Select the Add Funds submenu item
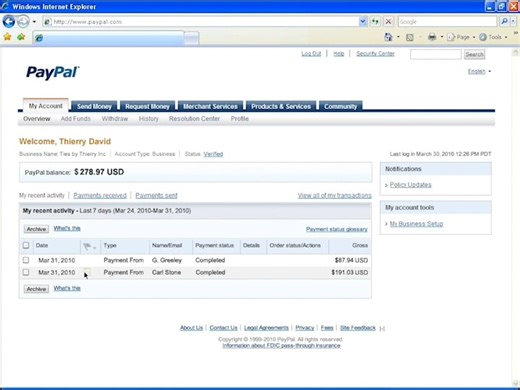 76,119
